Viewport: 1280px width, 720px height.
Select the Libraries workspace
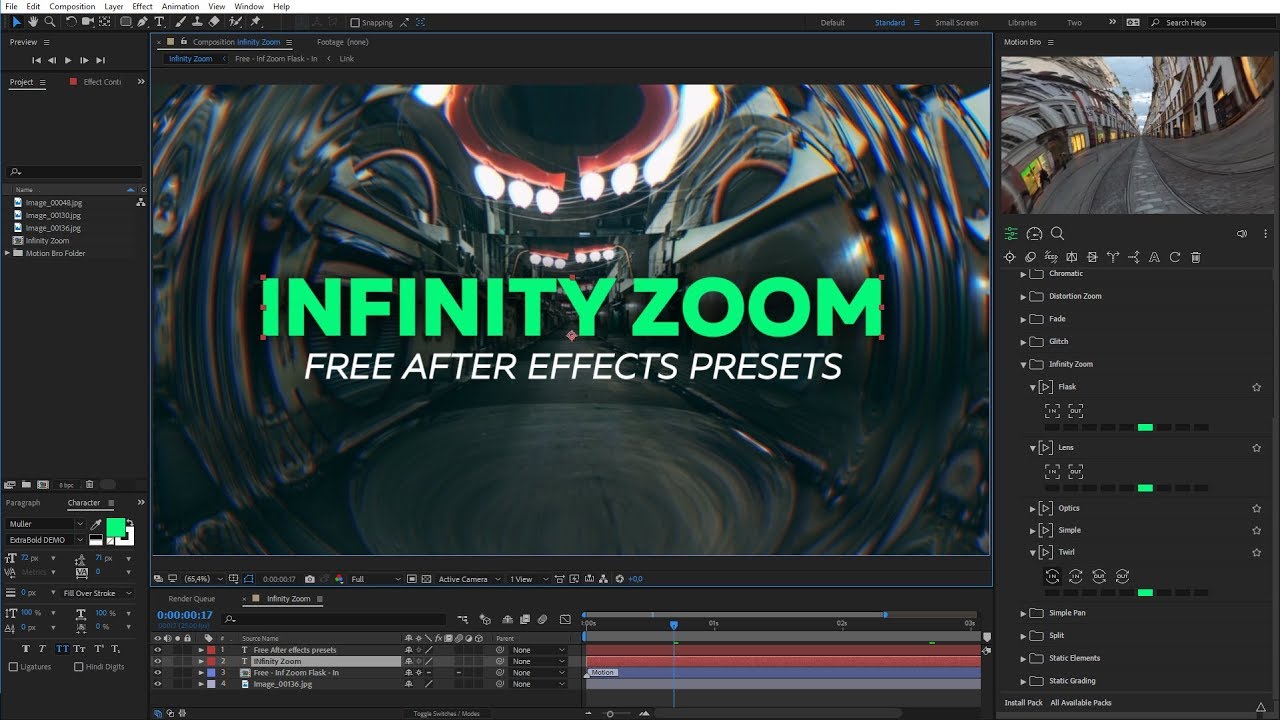click(1022, 22)
